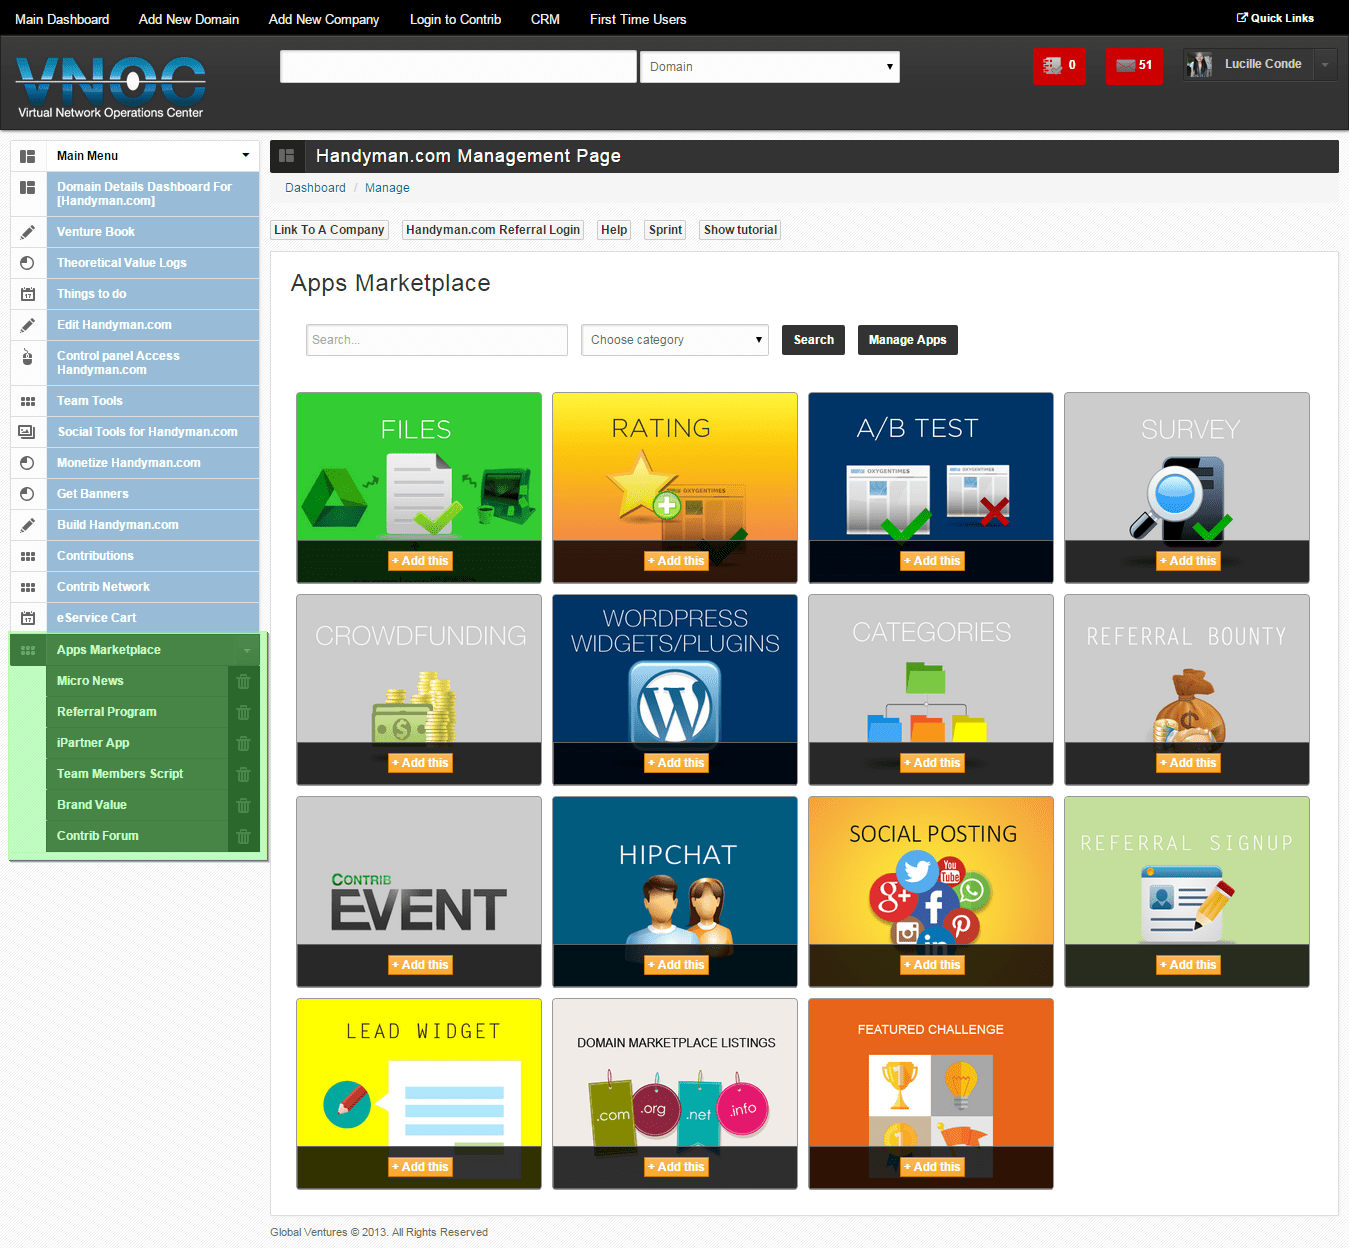Click the Manage Apps button
The width and height of the screenshot is (1349, 1248).
pos(908,340)
